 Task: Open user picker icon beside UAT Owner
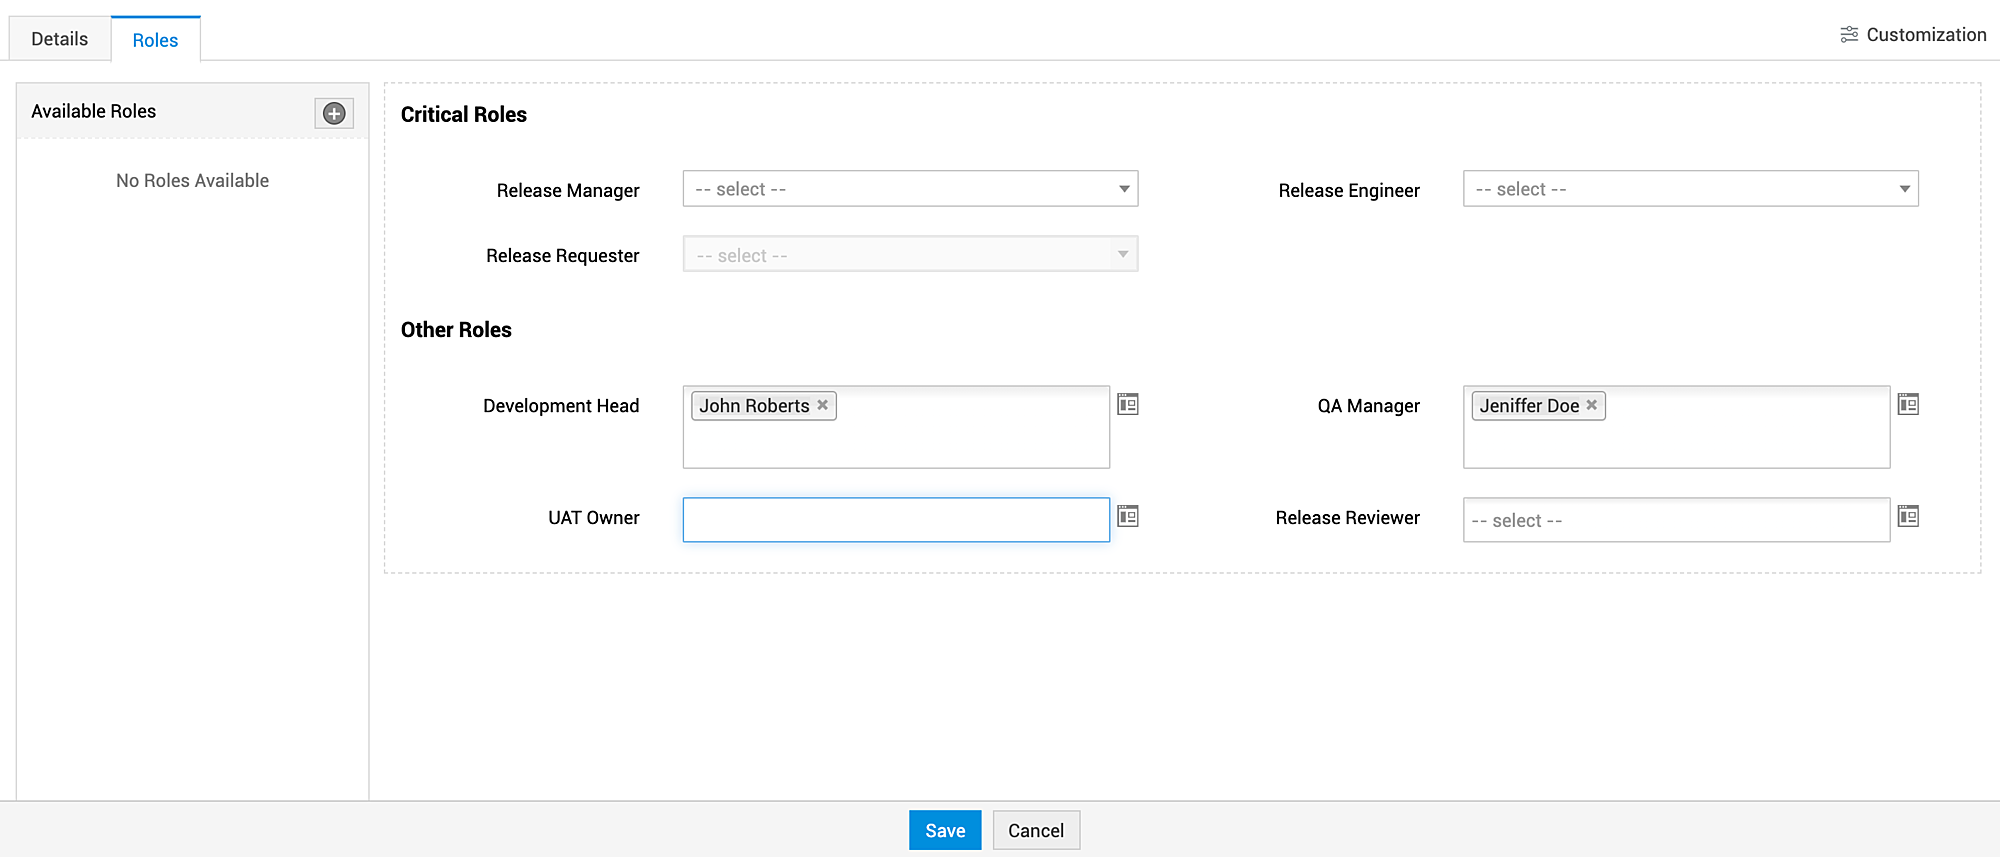coord(1128,516)
